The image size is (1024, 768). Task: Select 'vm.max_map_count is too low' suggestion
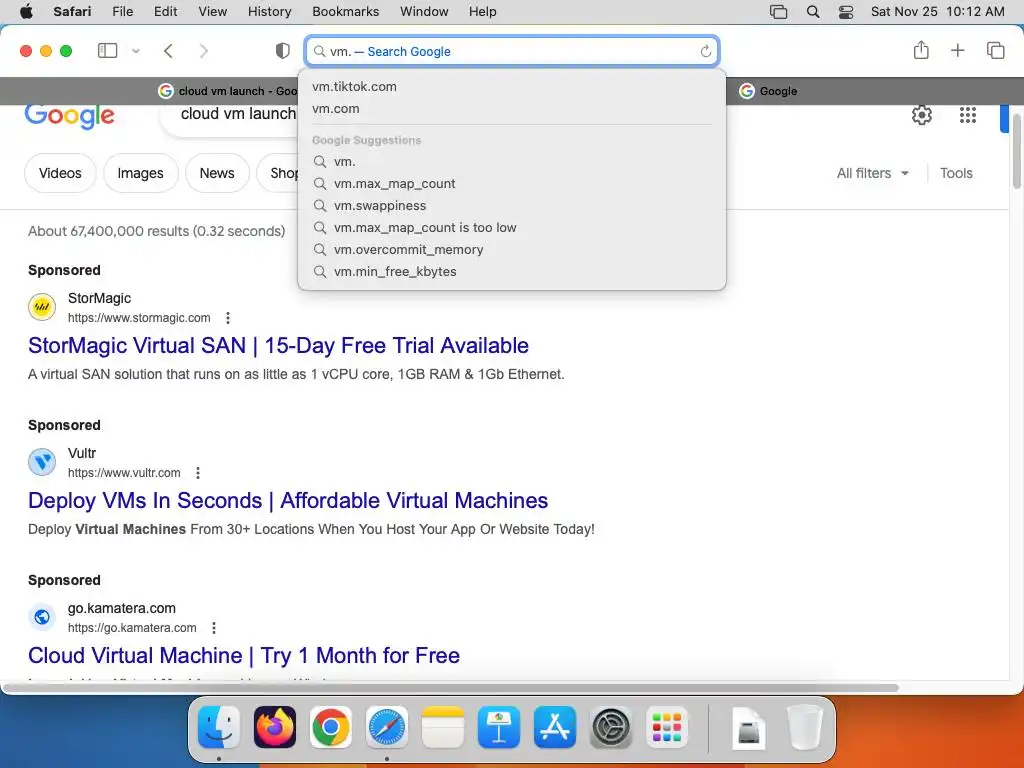point(512,227)
